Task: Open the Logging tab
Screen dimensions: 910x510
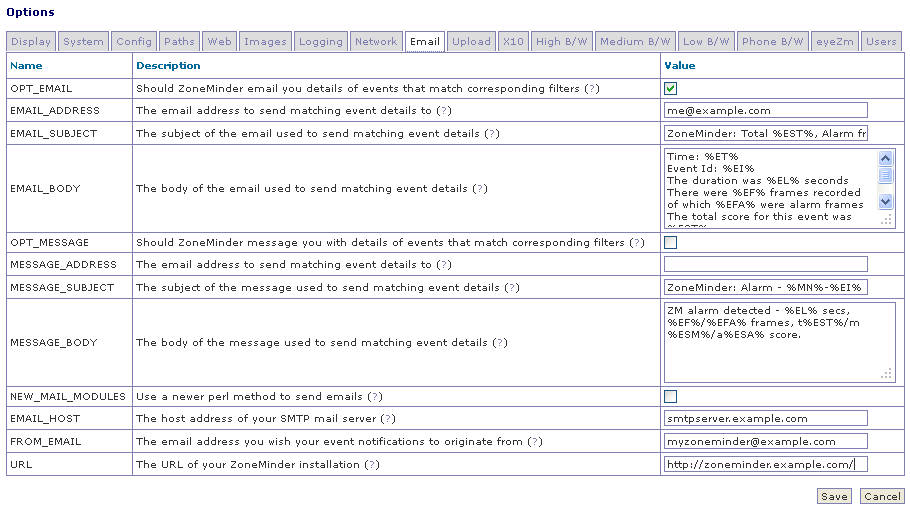Action: coord(320,42)
